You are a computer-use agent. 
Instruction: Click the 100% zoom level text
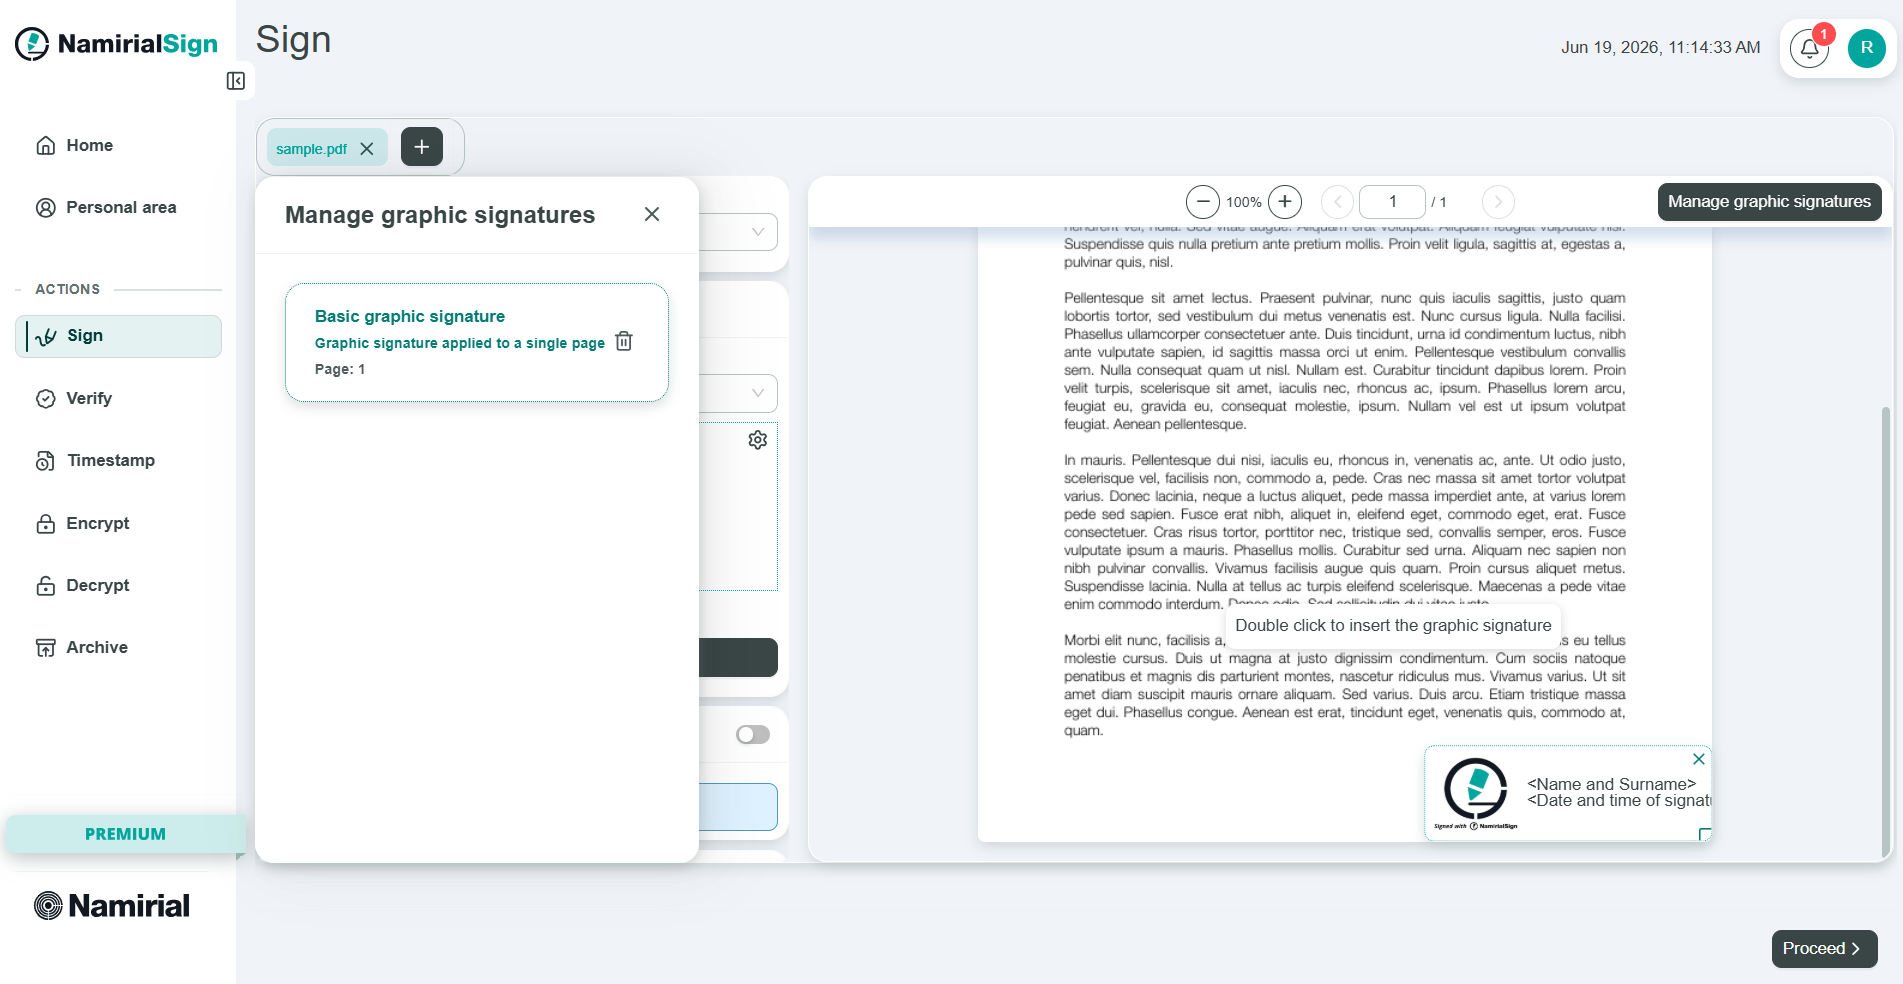(x=1244, y=202)
